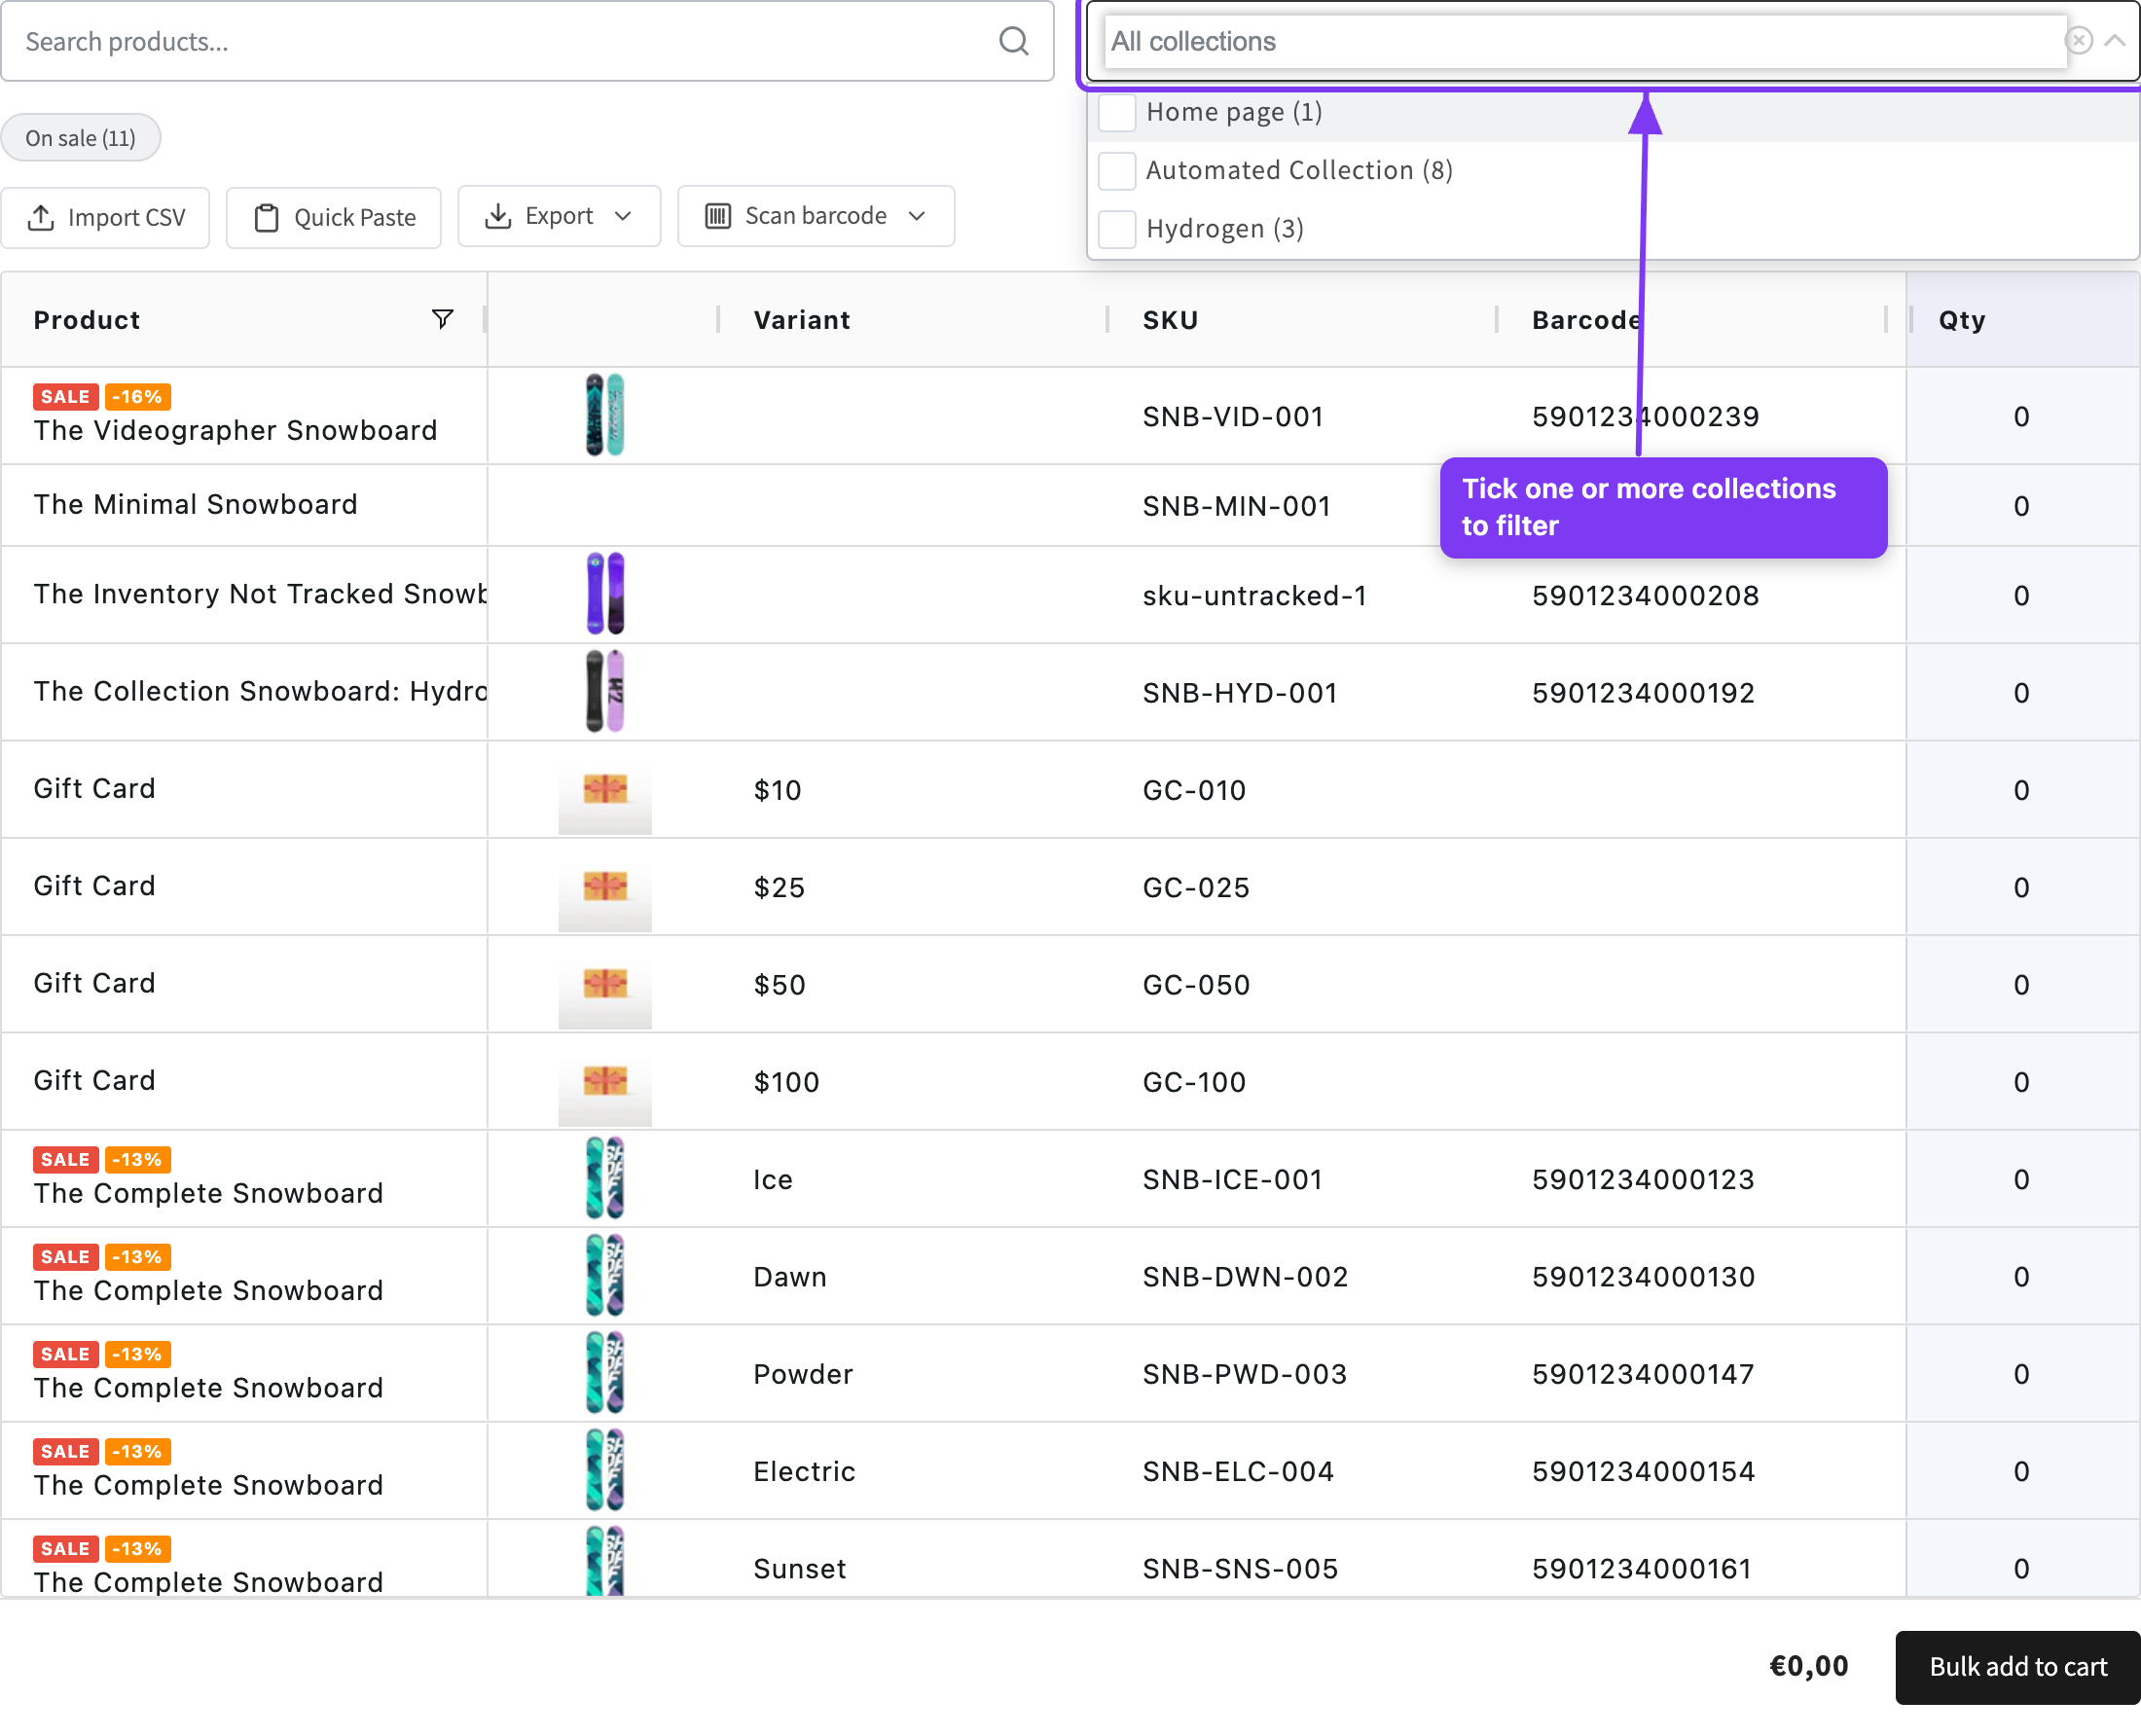This screenshot has width=2141, height=1736.
Task: Click The Minimal Snowboard product name
Action: [x=196, y=504]
